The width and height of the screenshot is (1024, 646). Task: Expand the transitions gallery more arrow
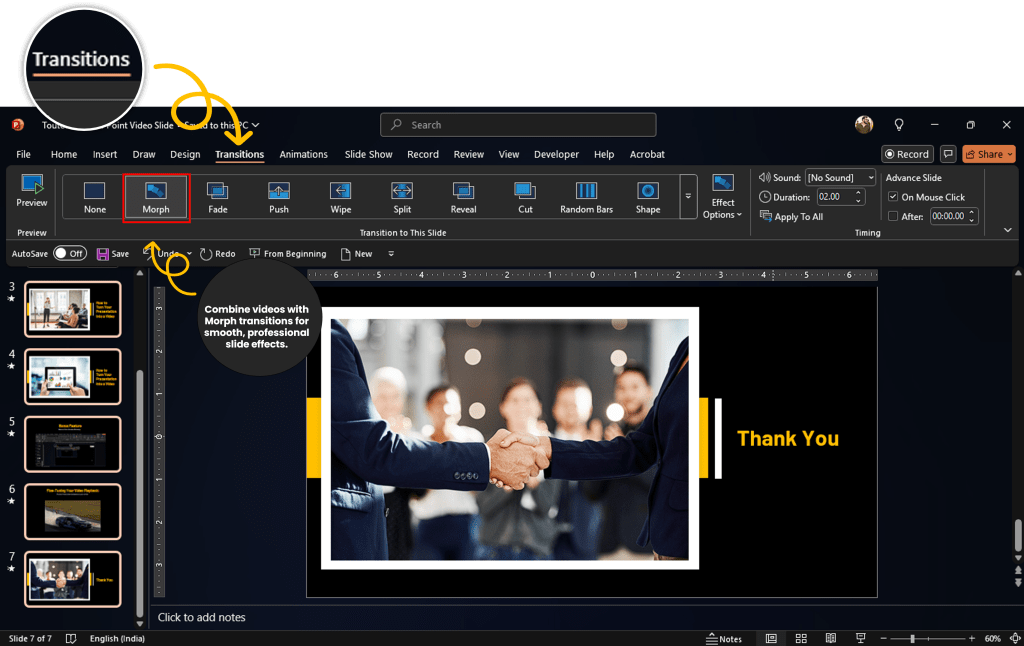(688, 197)
